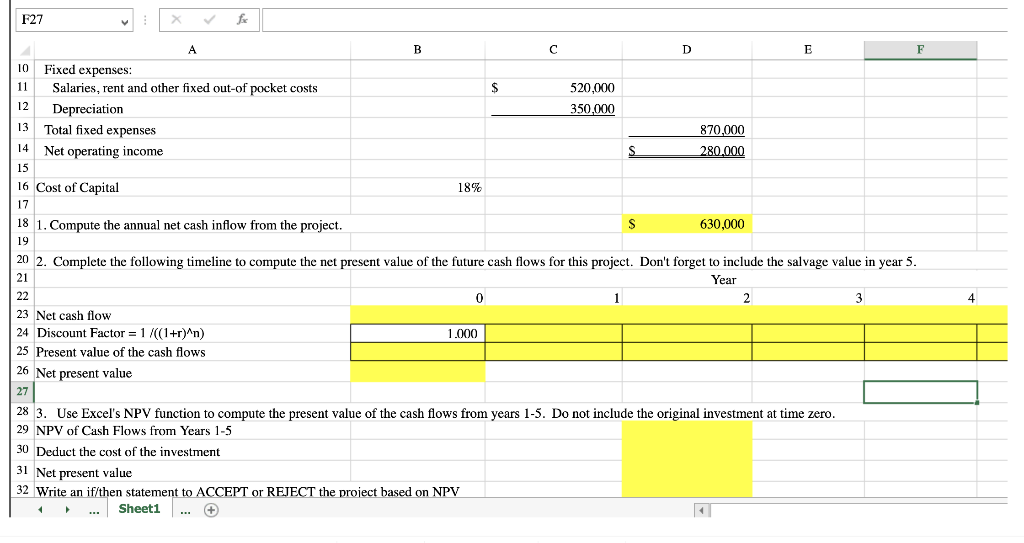
Task: Select 'Present value of the cash flows' cell
Action: pyautogui.click(x=192, y=352)
